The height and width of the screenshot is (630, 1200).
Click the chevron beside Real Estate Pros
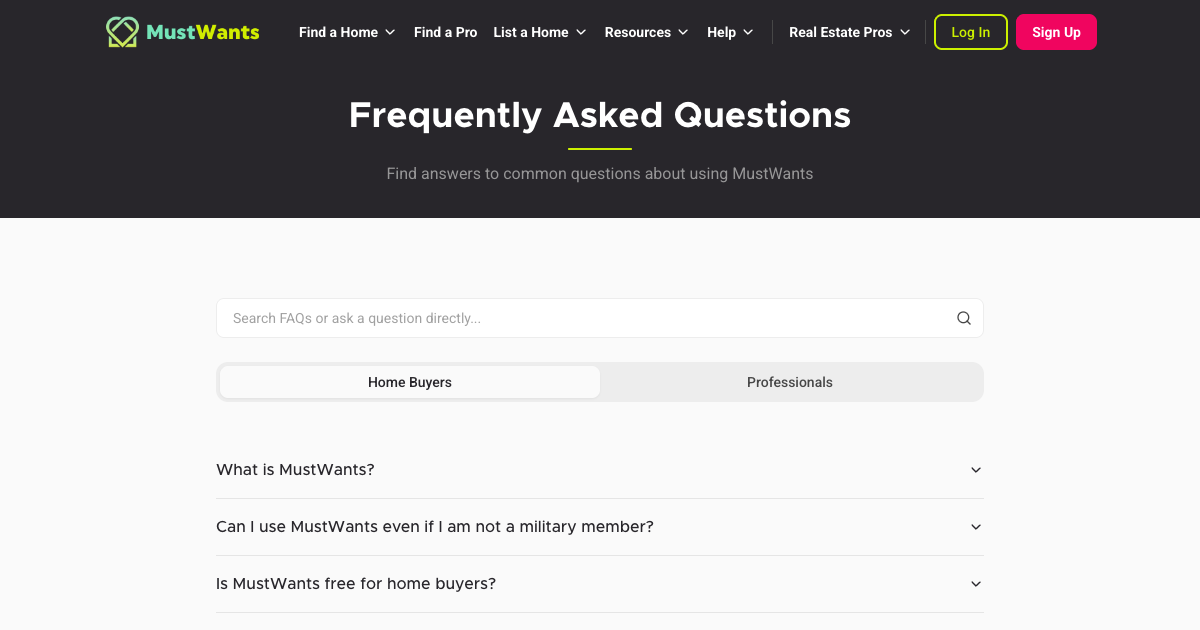[x=905, y=33]
